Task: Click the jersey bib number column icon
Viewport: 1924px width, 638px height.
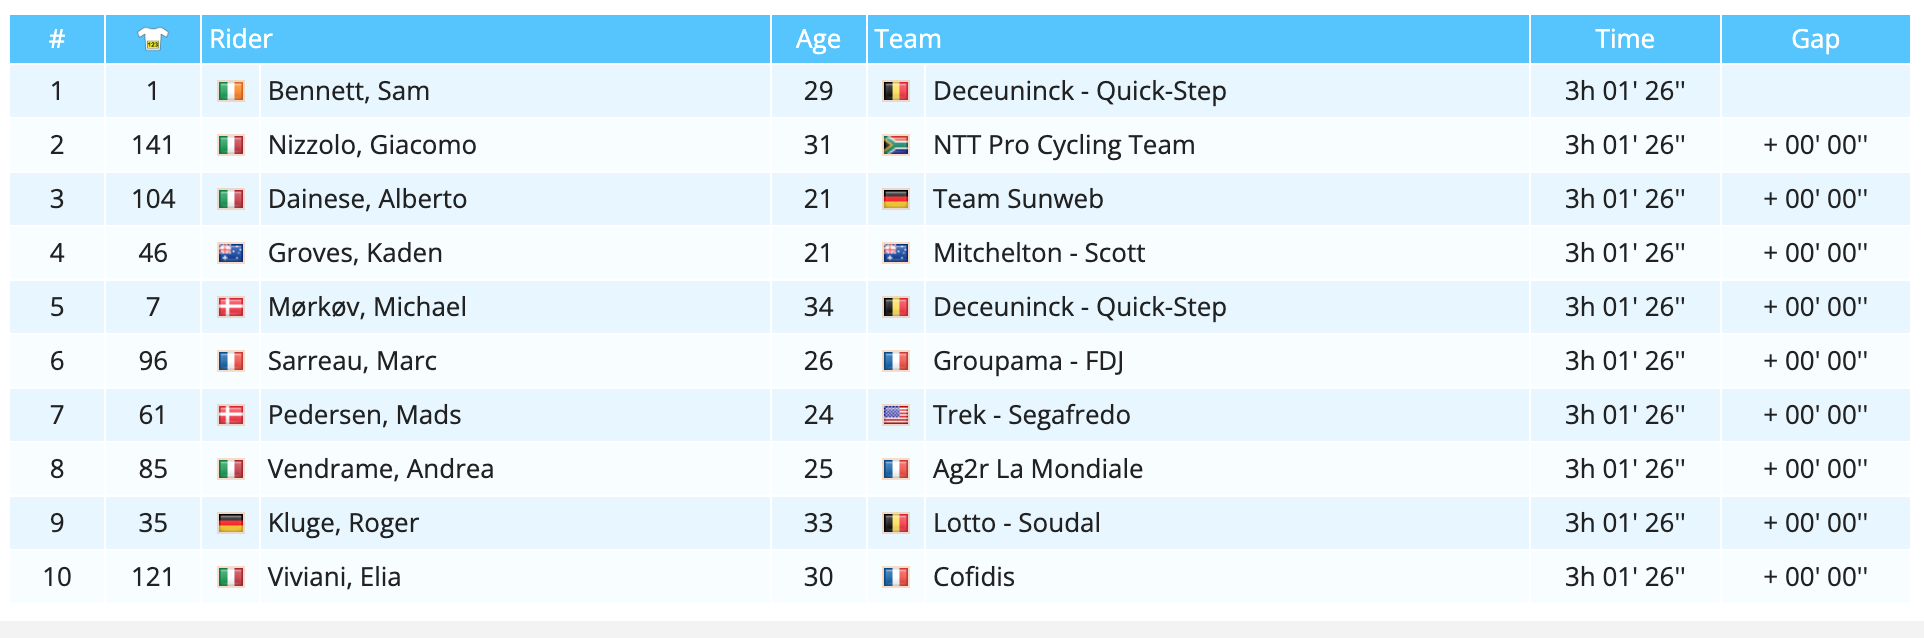Action: tap(152, 39)
